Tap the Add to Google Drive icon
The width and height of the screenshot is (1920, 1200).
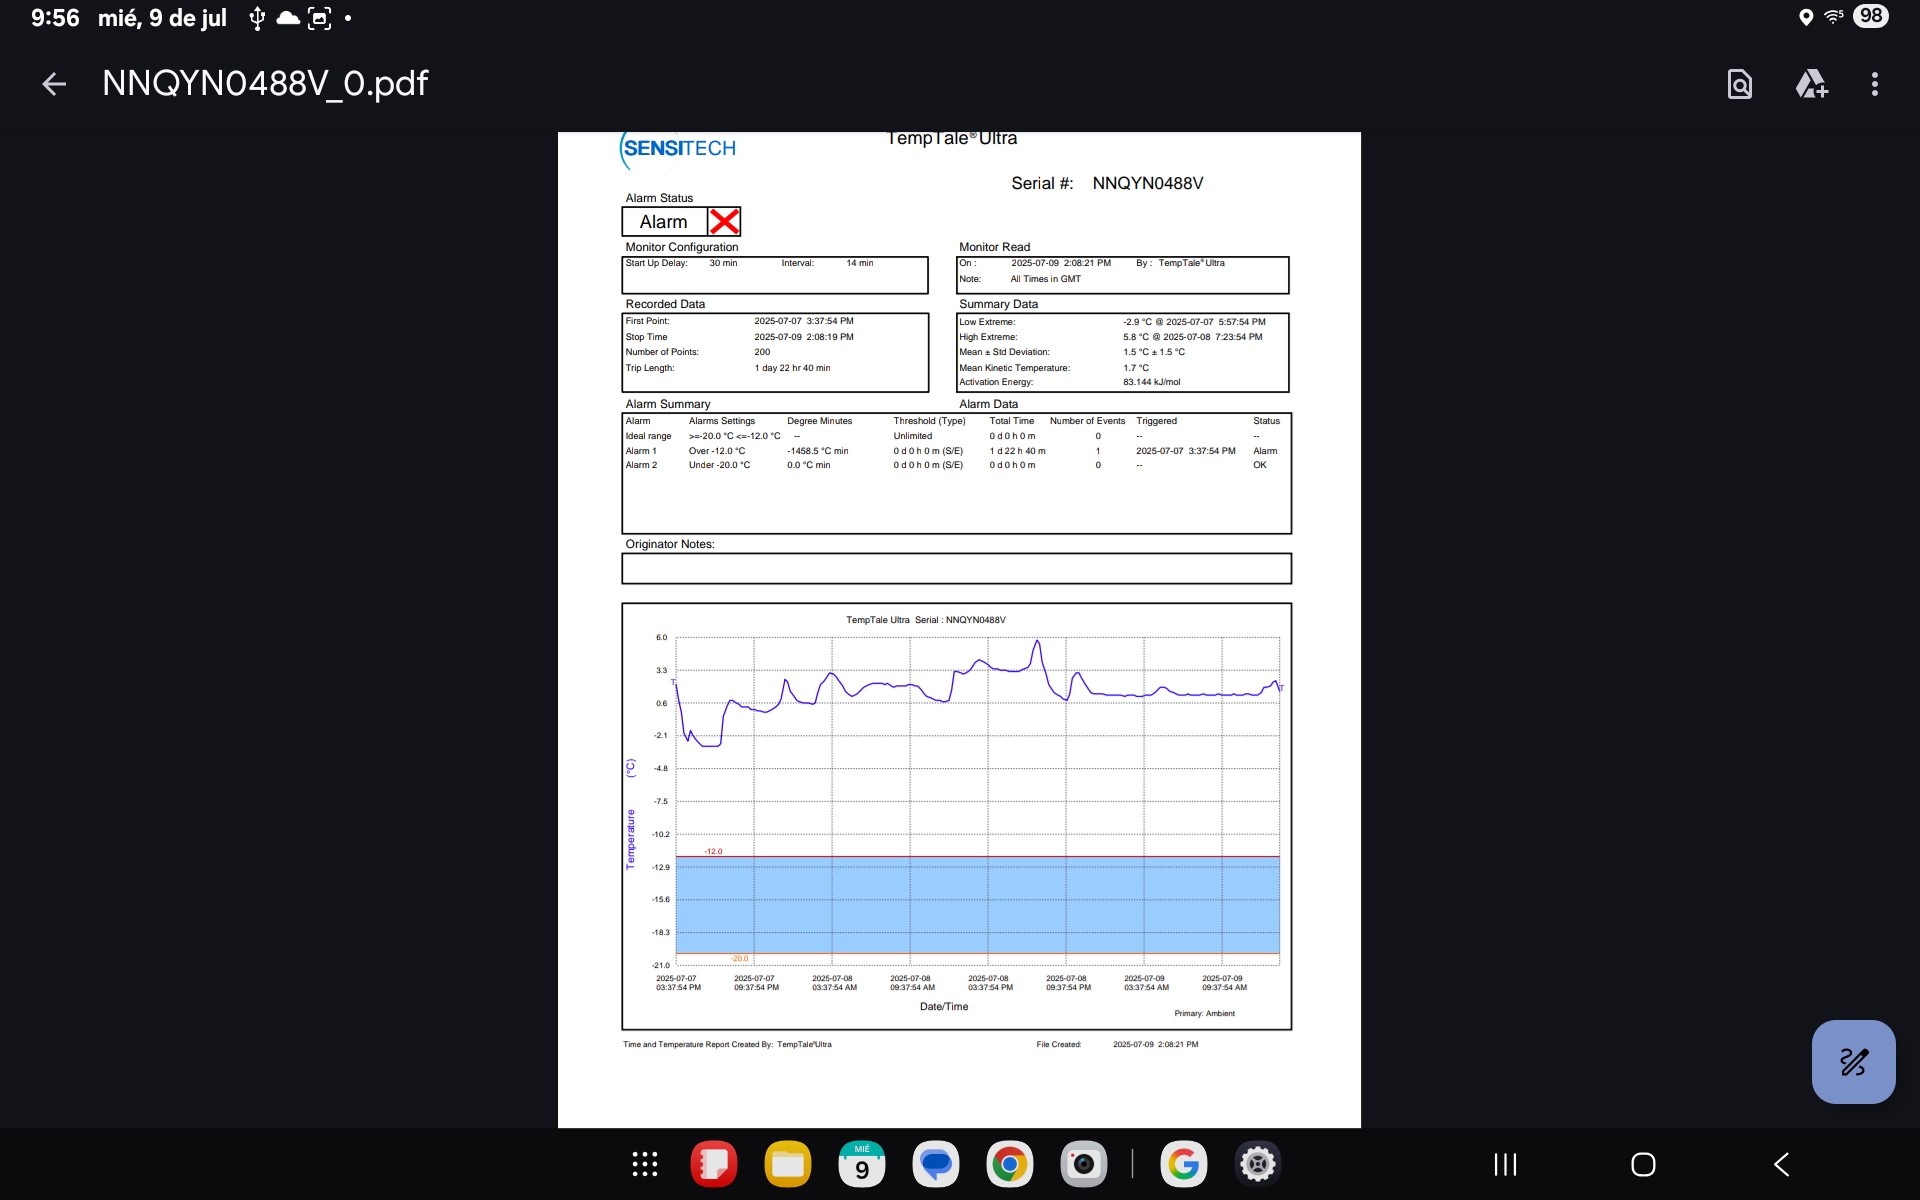click(x=1811, y=84)
